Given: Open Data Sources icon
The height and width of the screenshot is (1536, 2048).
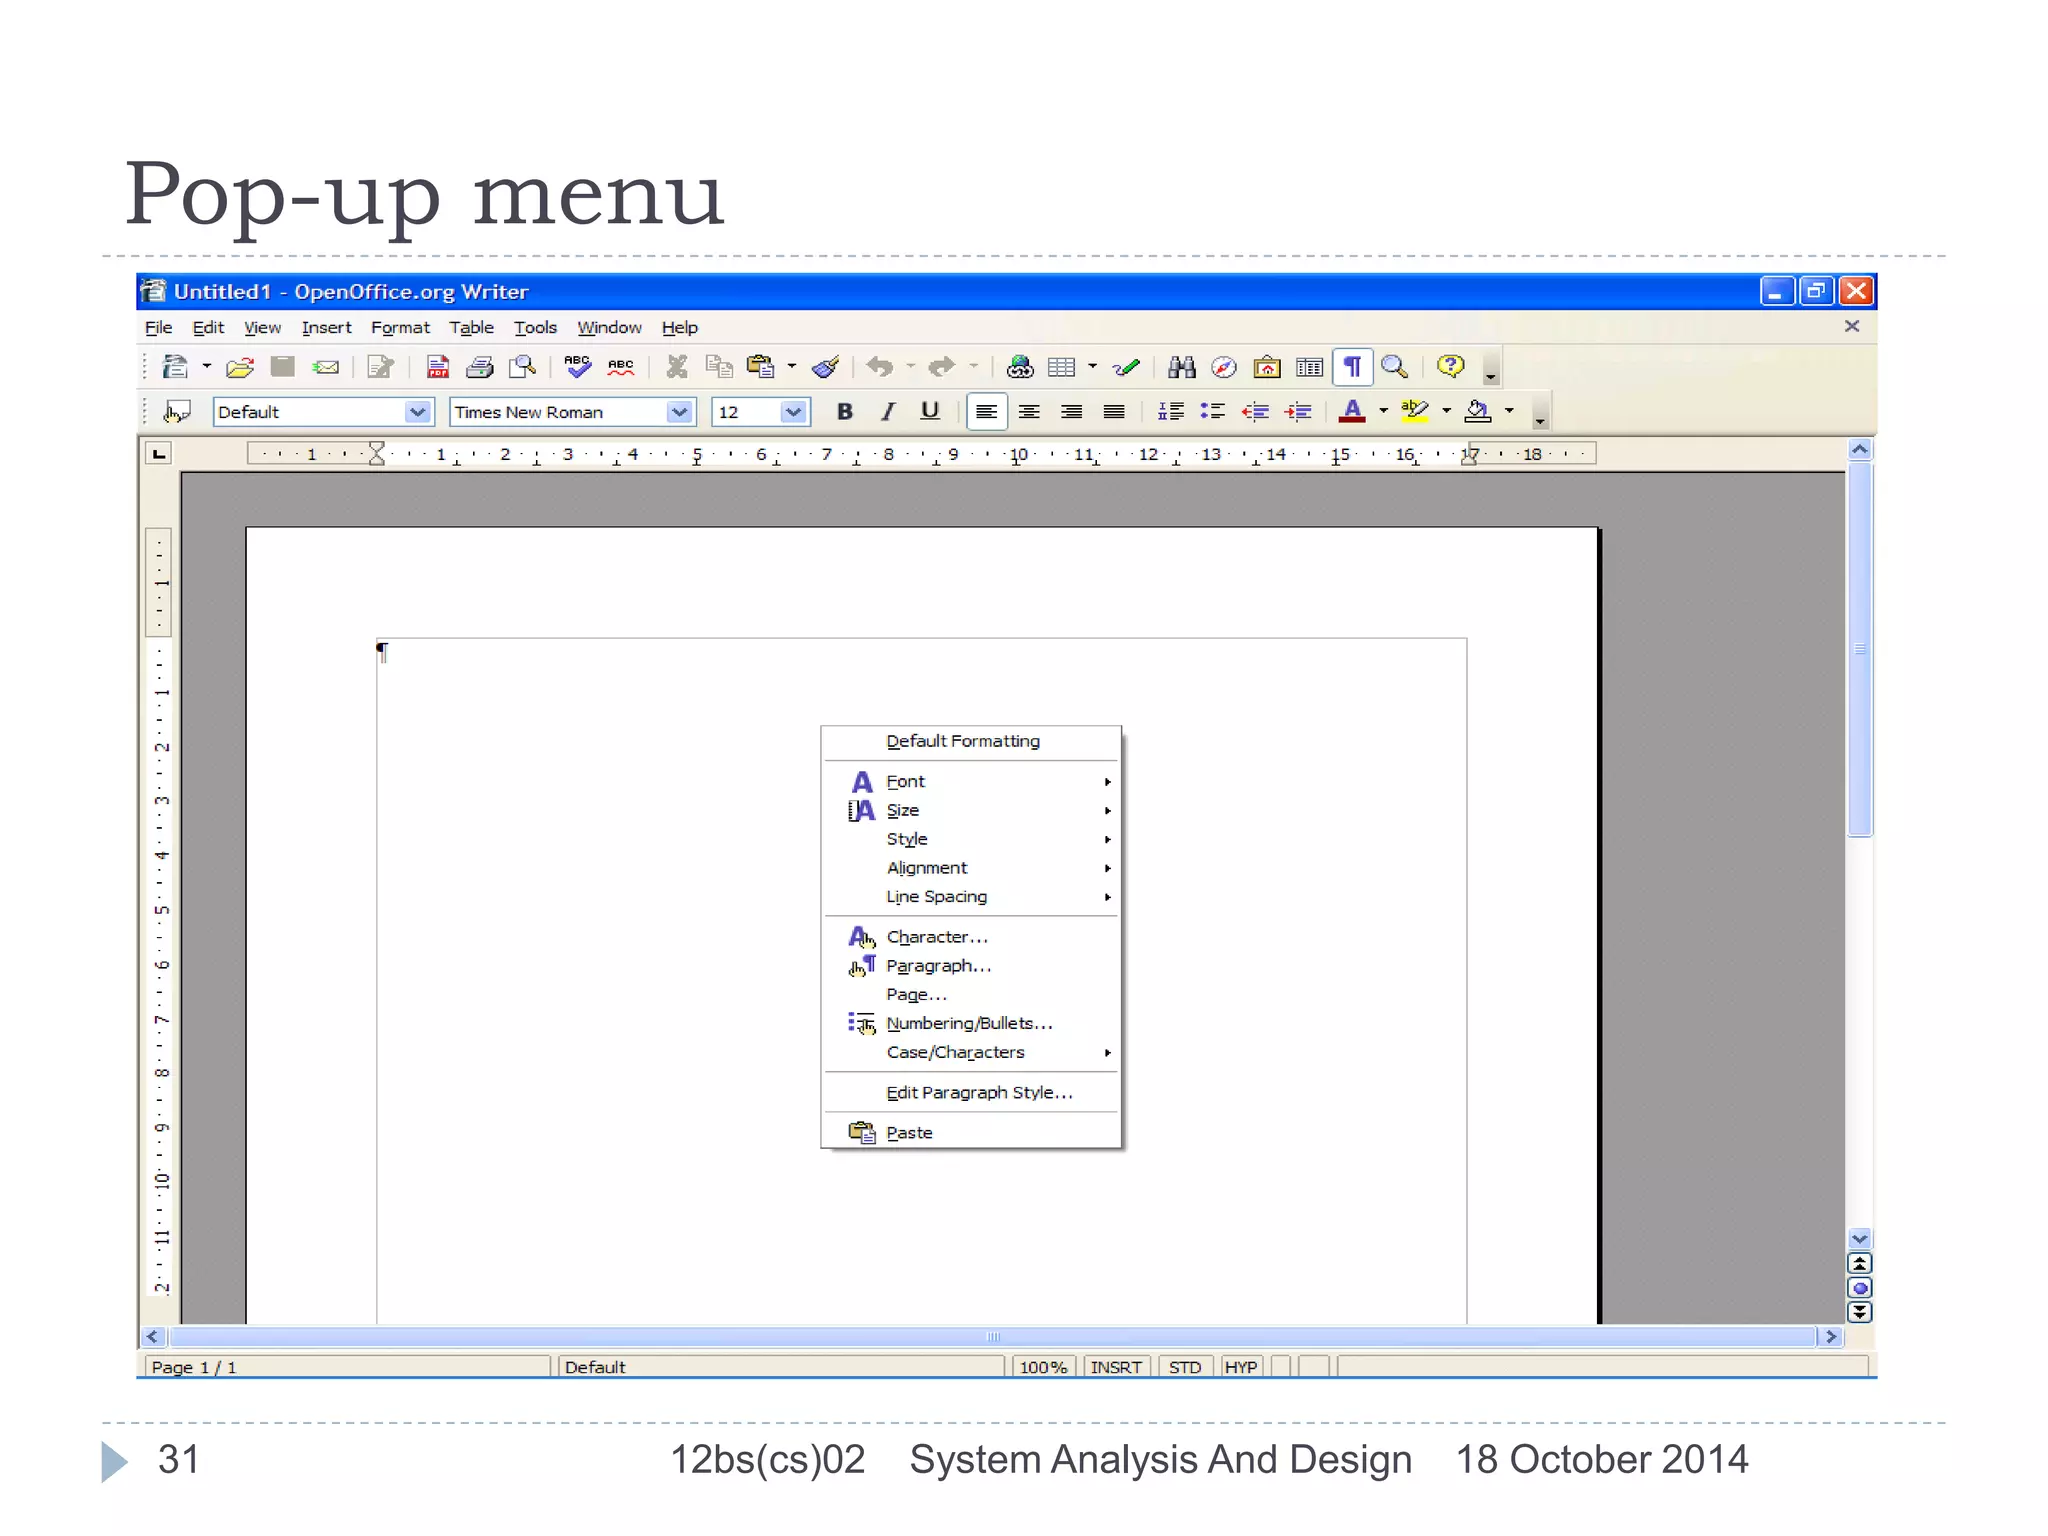Looking at the screenshot, I should (x=1309, y=367).
